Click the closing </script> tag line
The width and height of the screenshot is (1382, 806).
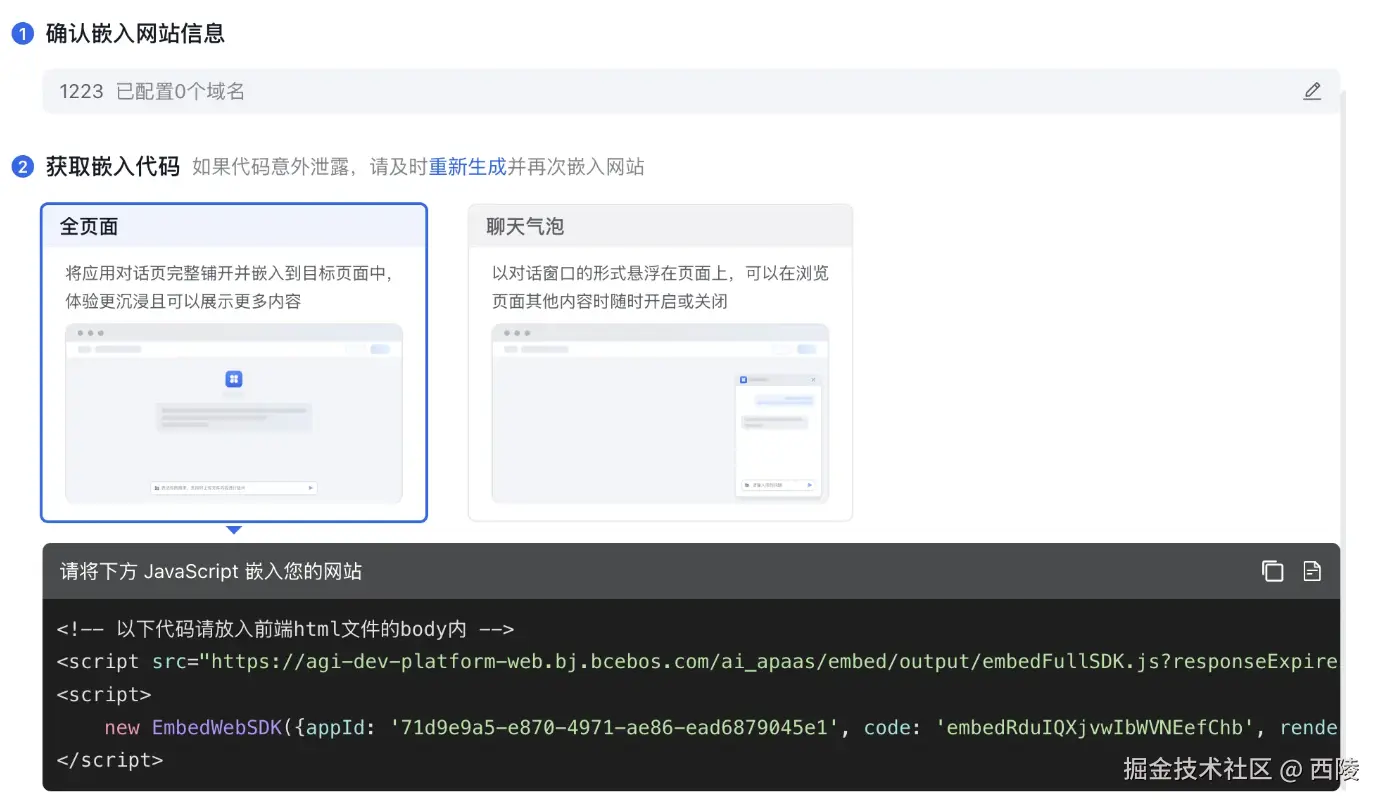pyautogui.click(x=110, y=760)
